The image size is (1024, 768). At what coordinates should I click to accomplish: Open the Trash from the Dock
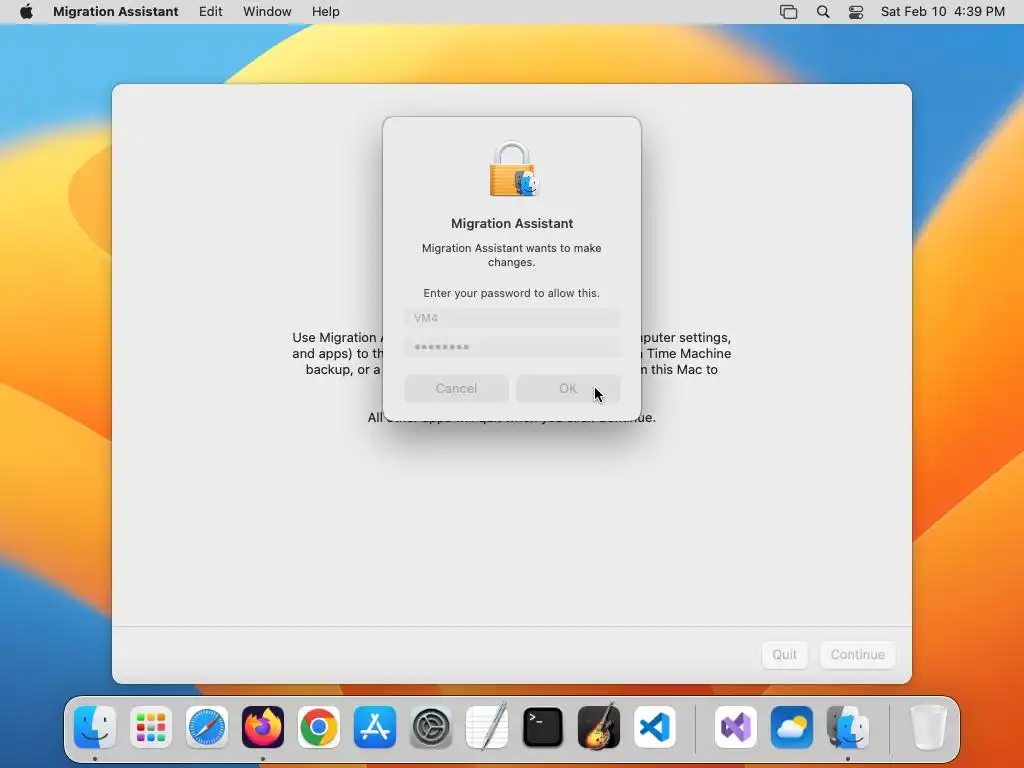point(928,727)
